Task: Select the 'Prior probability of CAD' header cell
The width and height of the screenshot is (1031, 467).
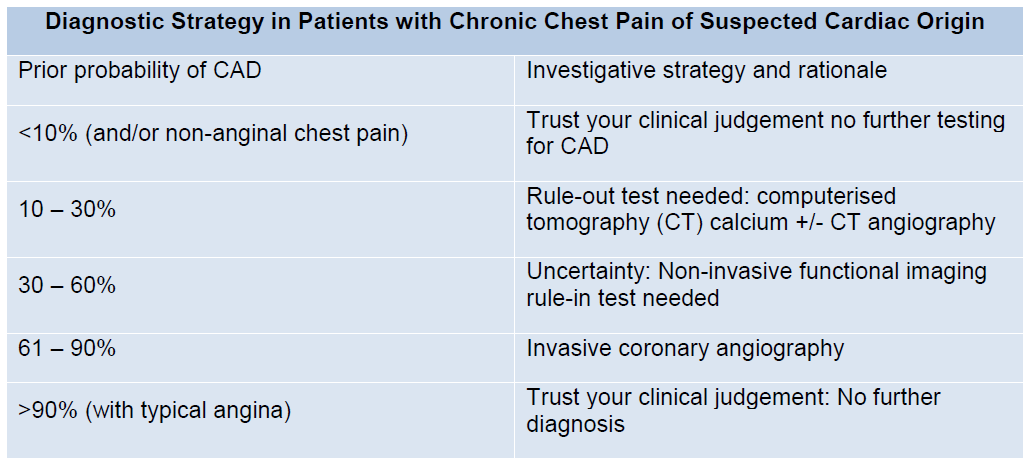Action: point(260,80)
